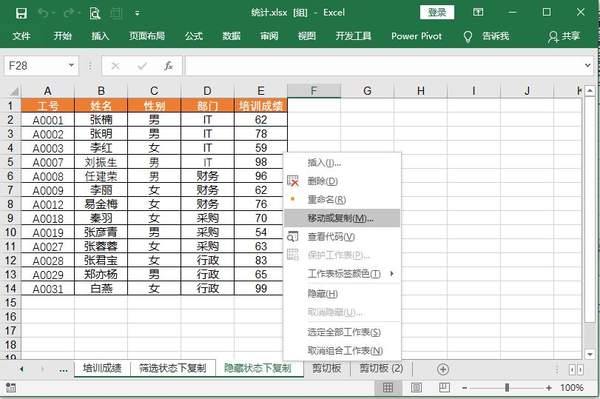Select column F header
The width and height of the screenshot is (600, 399).
pyautogui.click(x=314, y=91)
